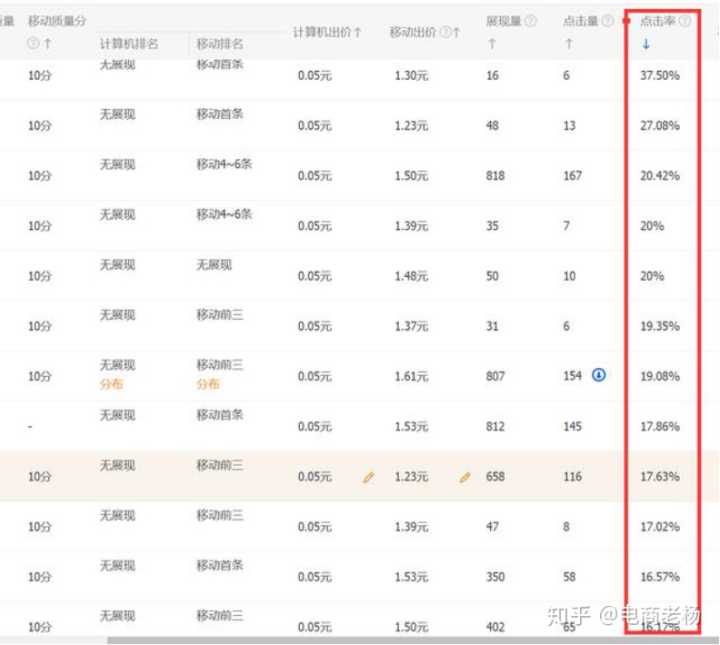The height and width of the screenshot is (645, 720).
Task: Click the 点击量 column header label
Action: (x=581, y=21)
